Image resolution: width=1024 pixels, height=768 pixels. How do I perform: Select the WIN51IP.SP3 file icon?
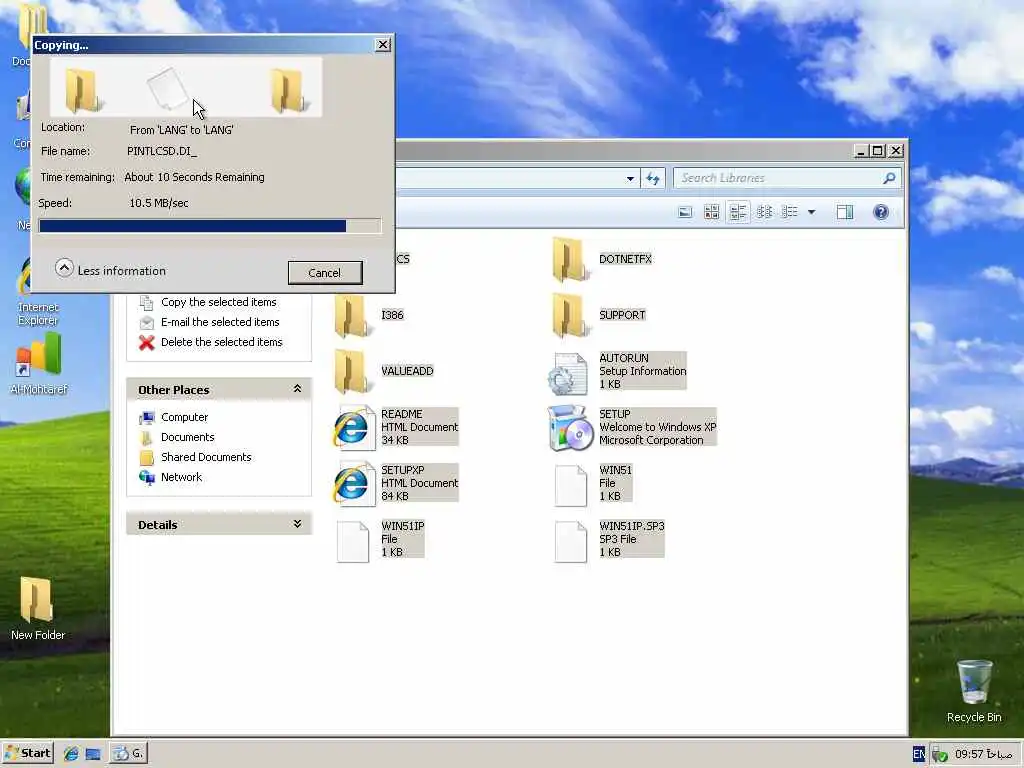570,541
